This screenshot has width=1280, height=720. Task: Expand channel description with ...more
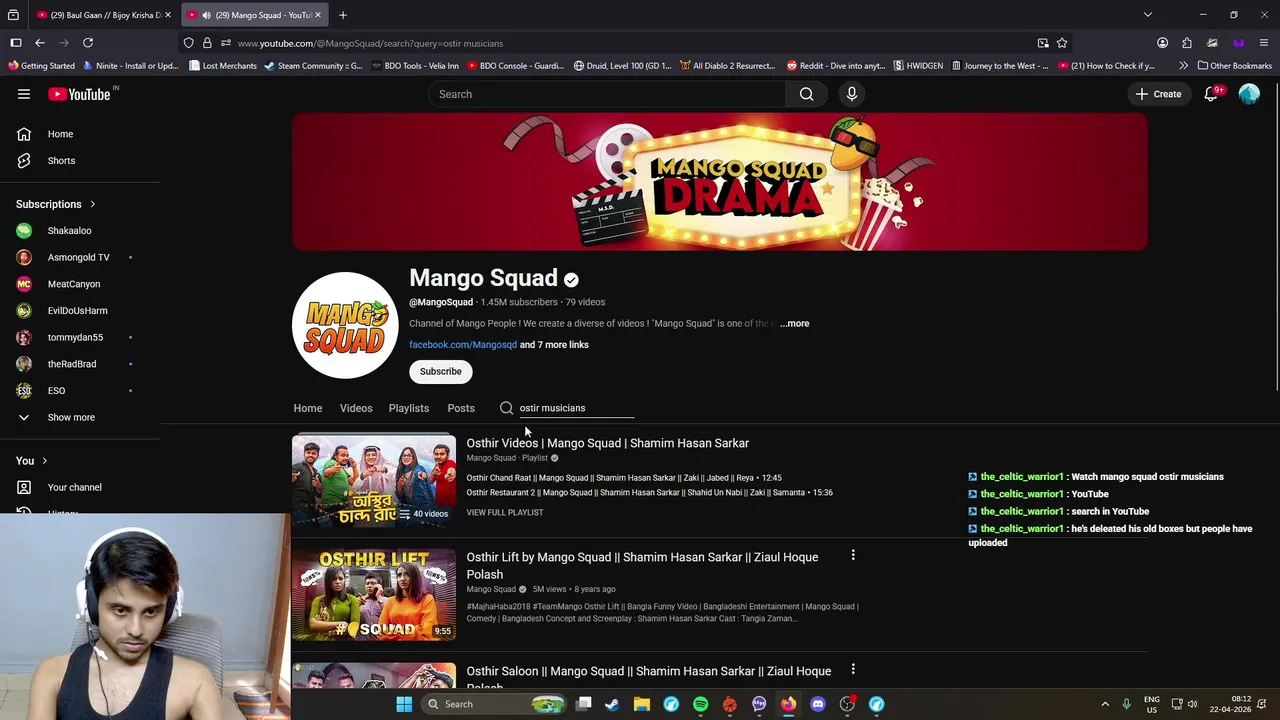coord(795,323)
